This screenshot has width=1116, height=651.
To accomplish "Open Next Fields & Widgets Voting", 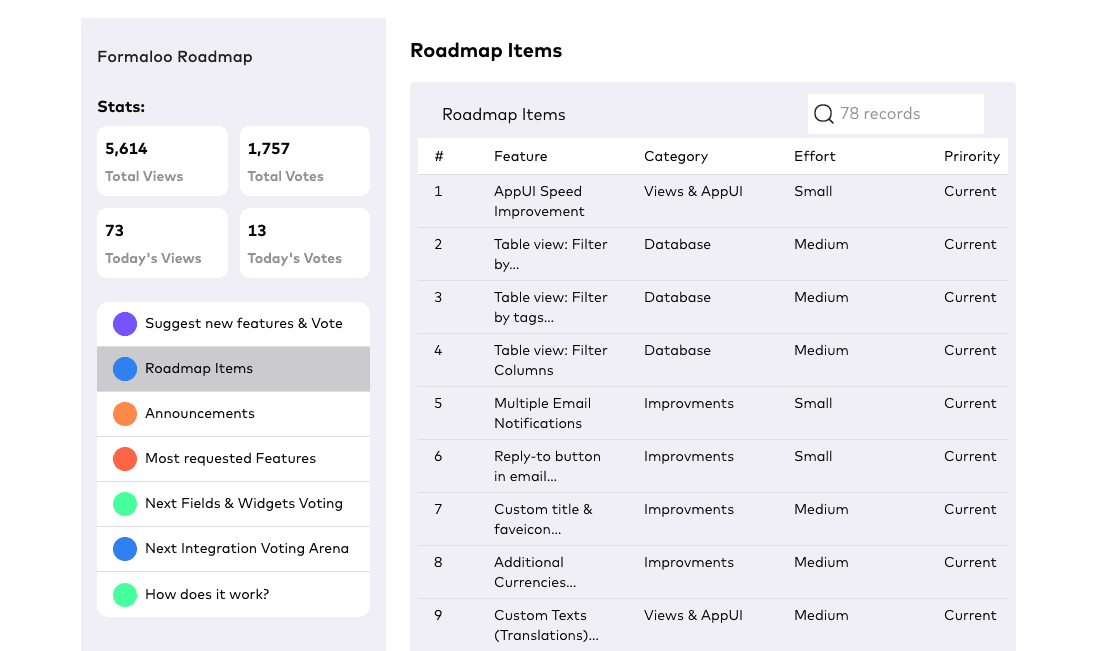I will [233, 504].
